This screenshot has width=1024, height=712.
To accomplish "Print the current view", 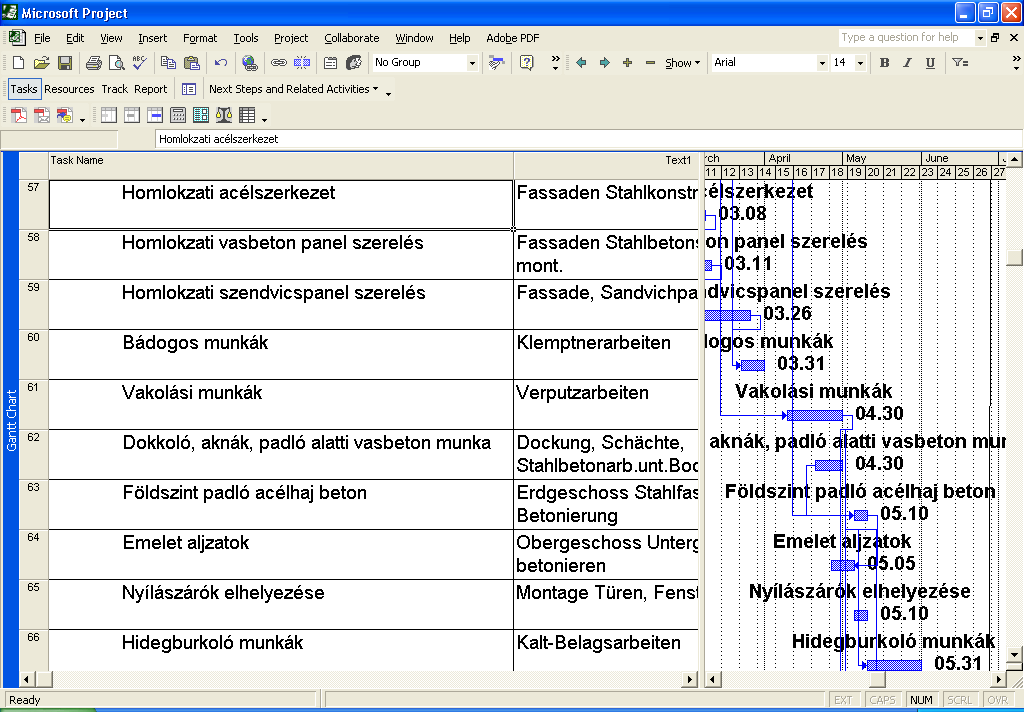I will click(x=94, y=63).
